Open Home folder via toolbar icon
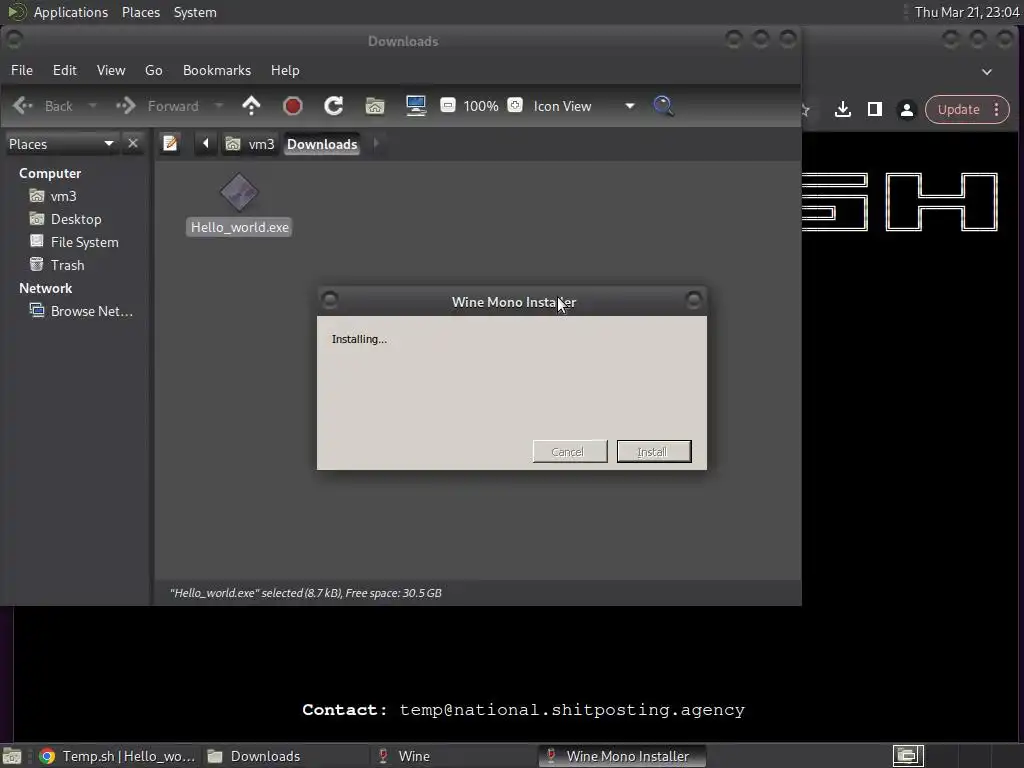1024x768 pixels. click(x=375, y=106)
